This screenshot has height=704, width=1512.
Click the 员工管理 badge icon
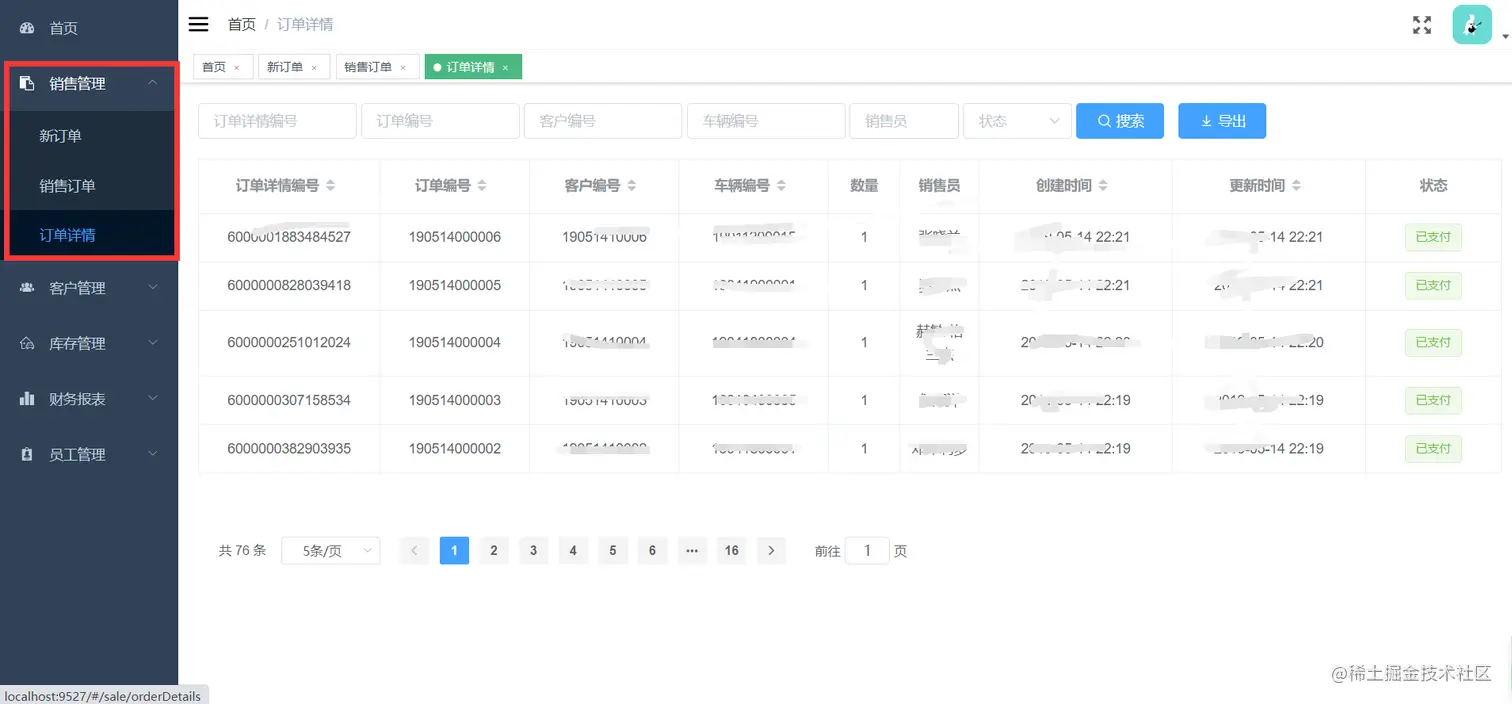click(x=27, y=454)
